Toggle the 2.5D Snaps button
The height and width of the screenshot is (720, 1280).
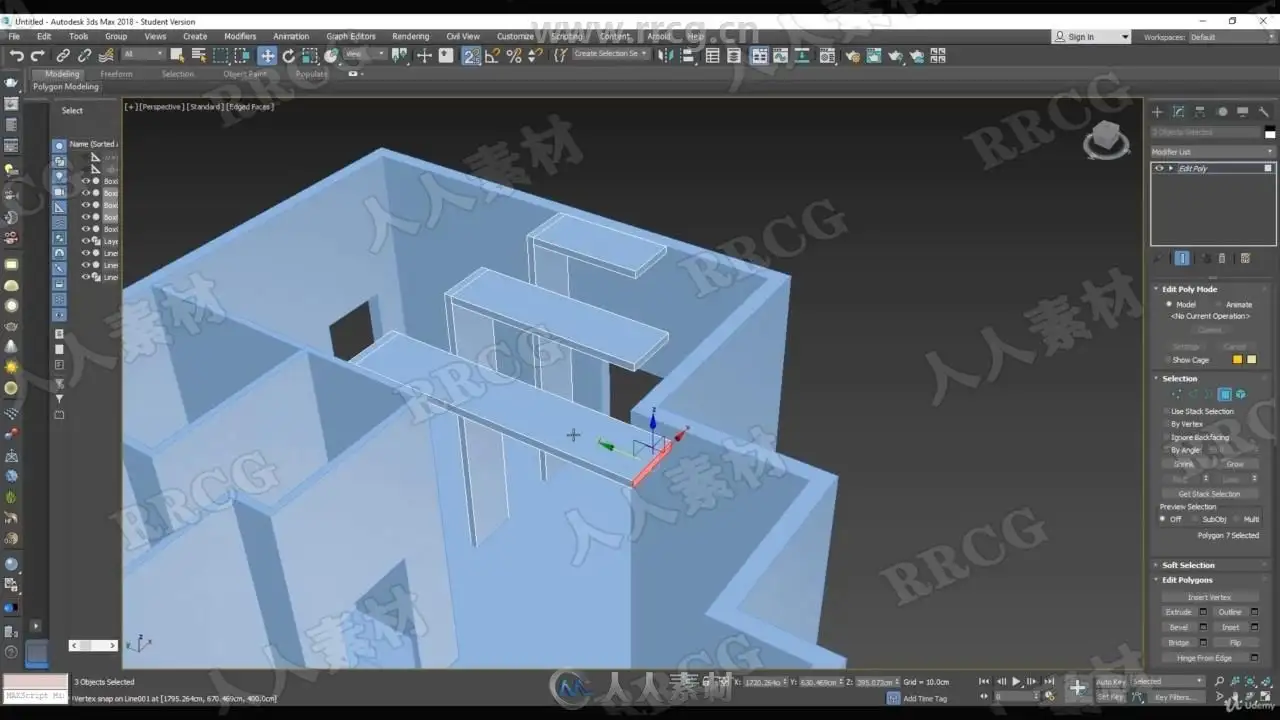[471, 56]
